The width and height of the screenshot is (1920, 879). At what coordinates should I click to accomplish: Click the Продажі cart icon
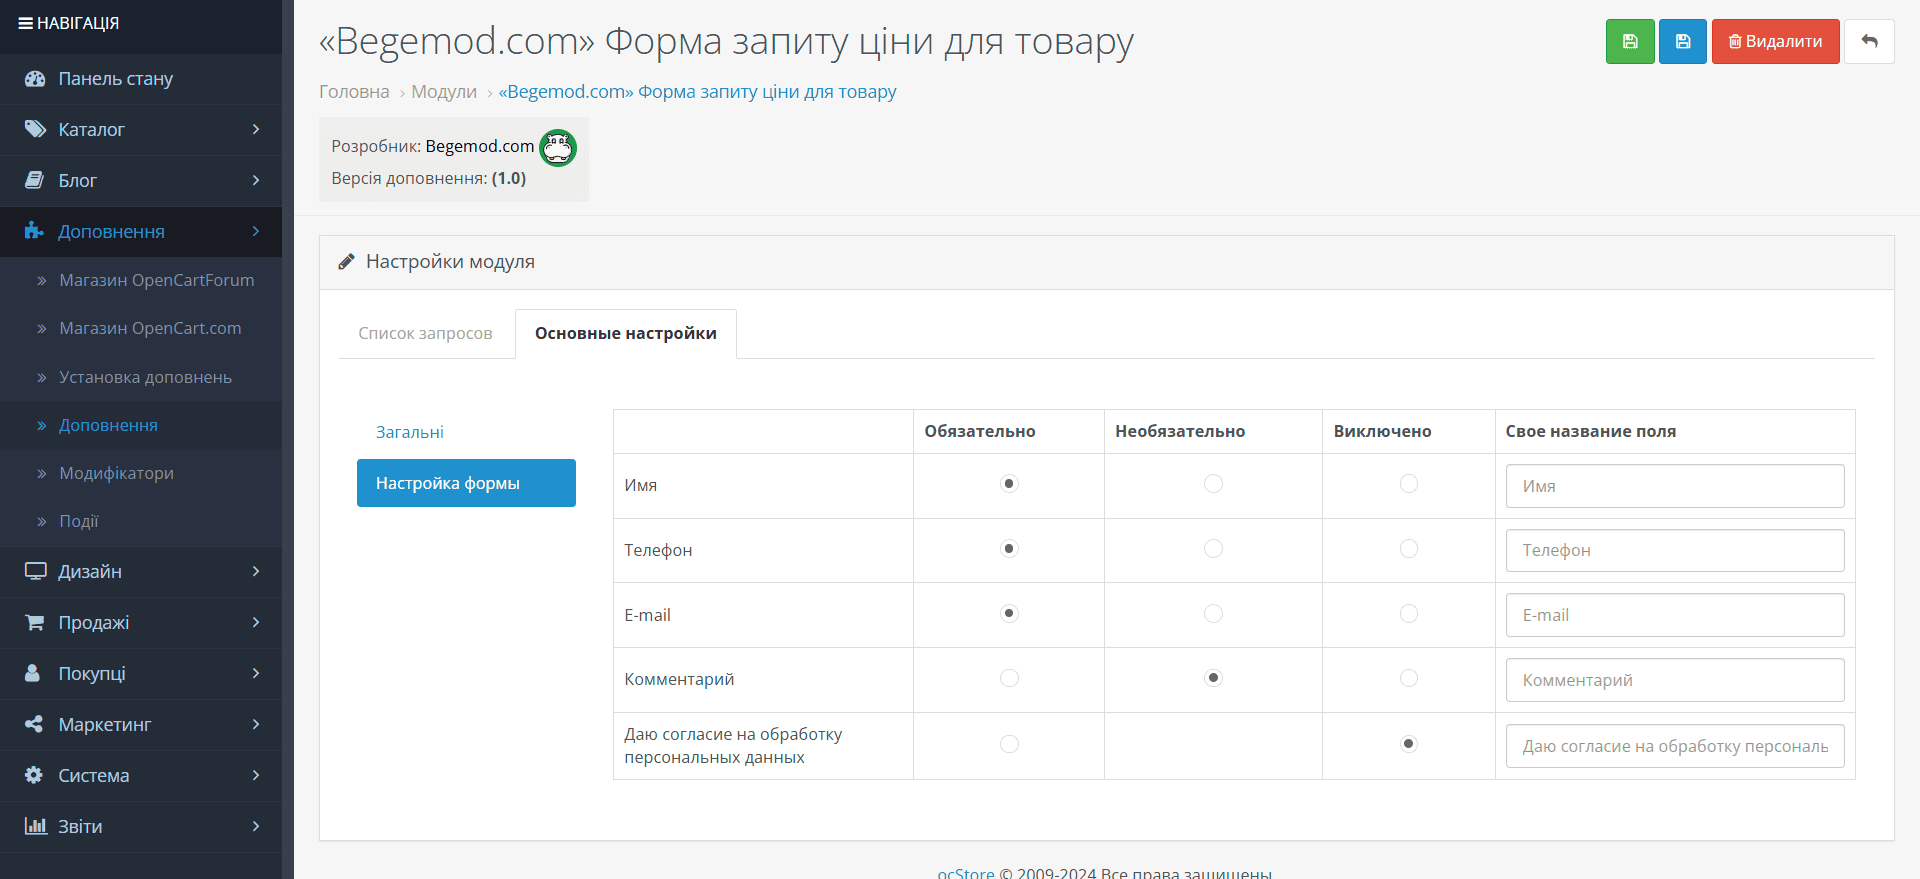pyautogui.click(x=35, y=623)
